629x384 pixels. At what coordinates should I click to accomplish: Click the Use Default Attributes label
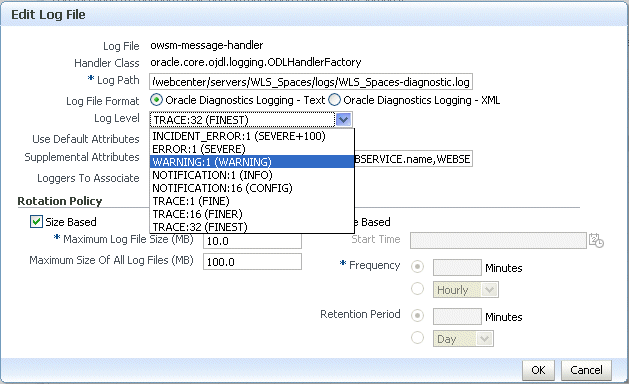86,139
